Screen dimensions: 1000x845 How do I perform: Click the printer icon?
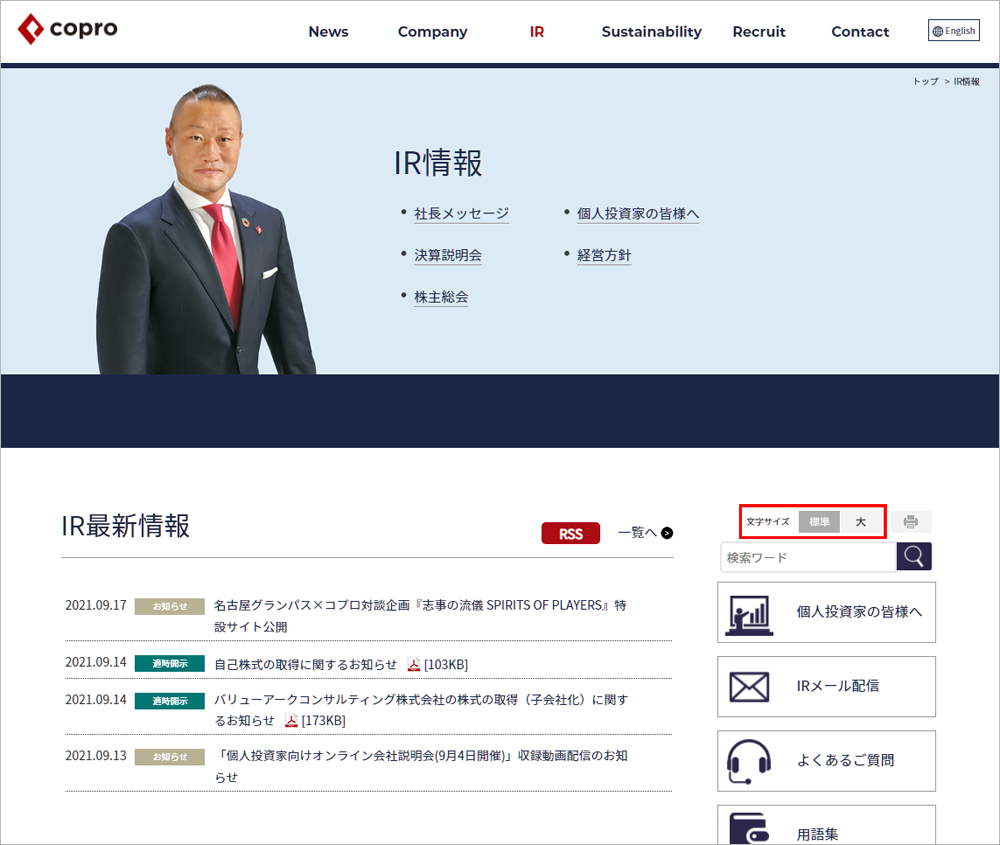pos(911,522)
